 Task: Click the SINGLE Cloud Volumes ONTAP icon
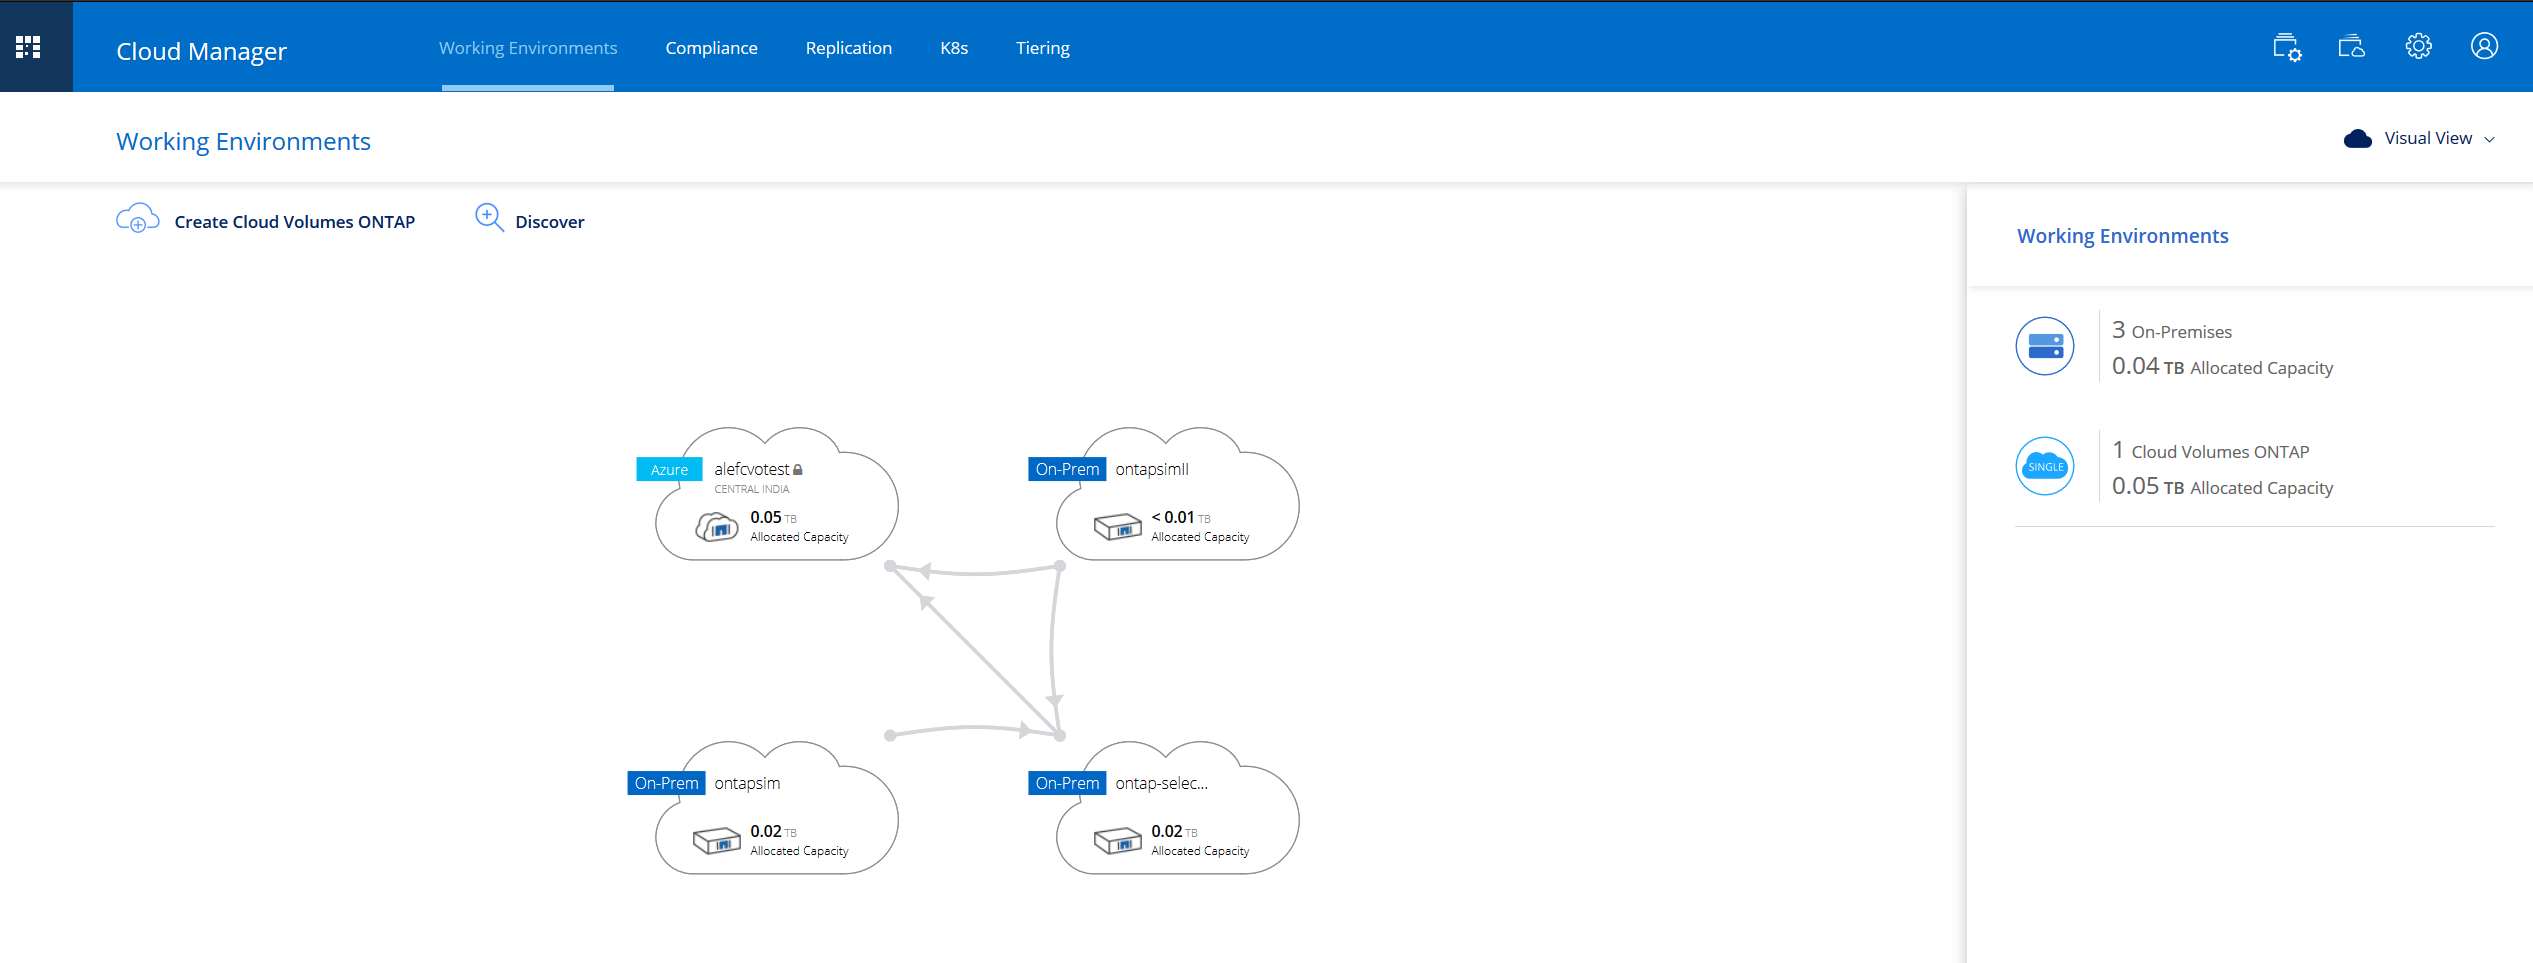tap(2044, 466)
